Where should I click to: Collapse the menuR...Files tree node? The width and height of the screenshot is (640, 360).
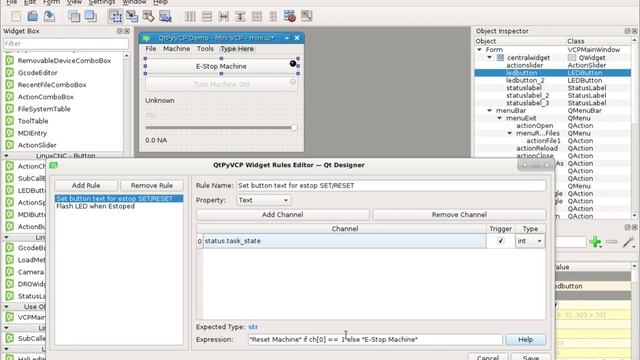point(509,133)
